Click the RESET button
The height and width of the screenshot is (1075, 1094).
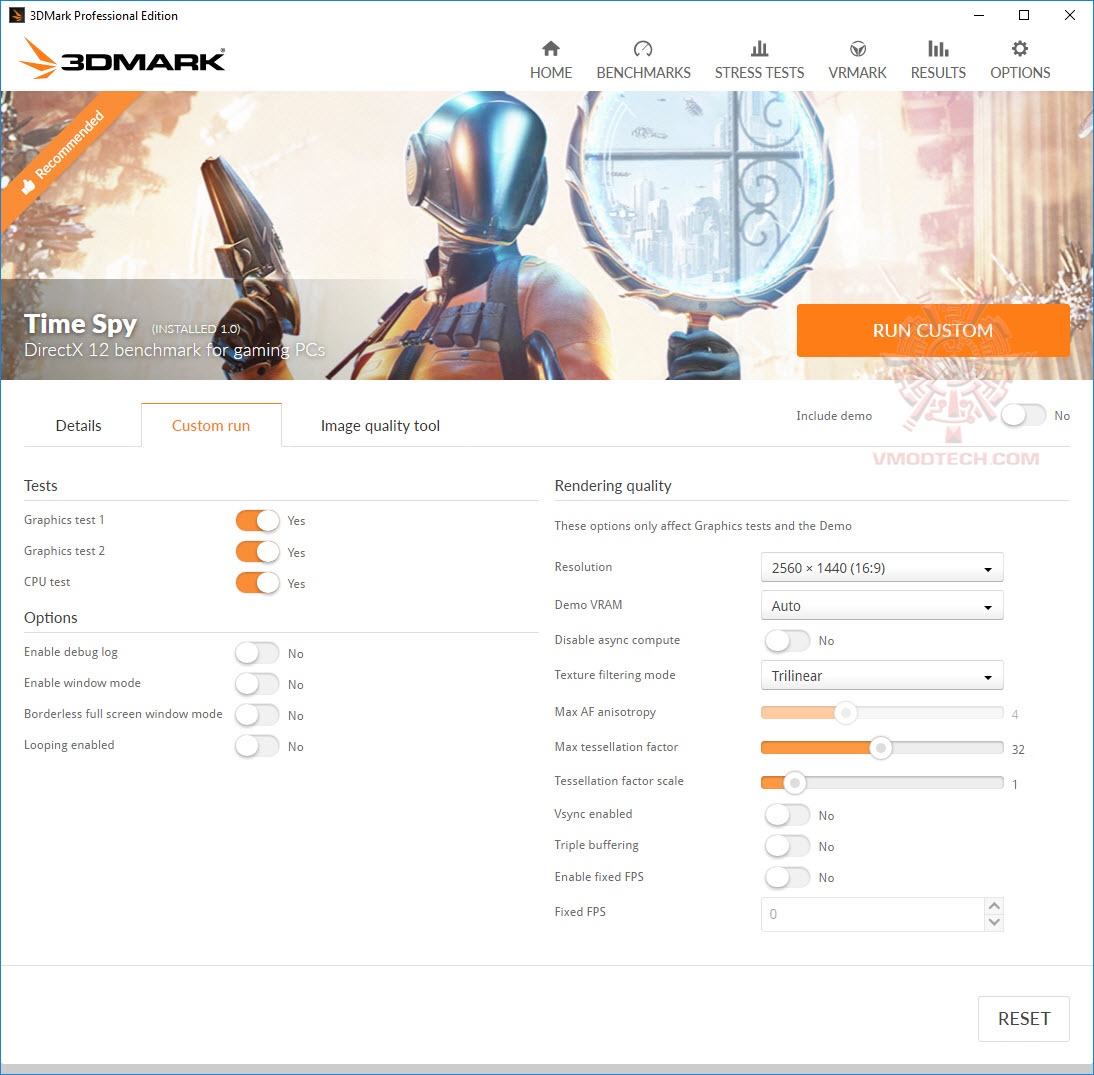1024,1018
